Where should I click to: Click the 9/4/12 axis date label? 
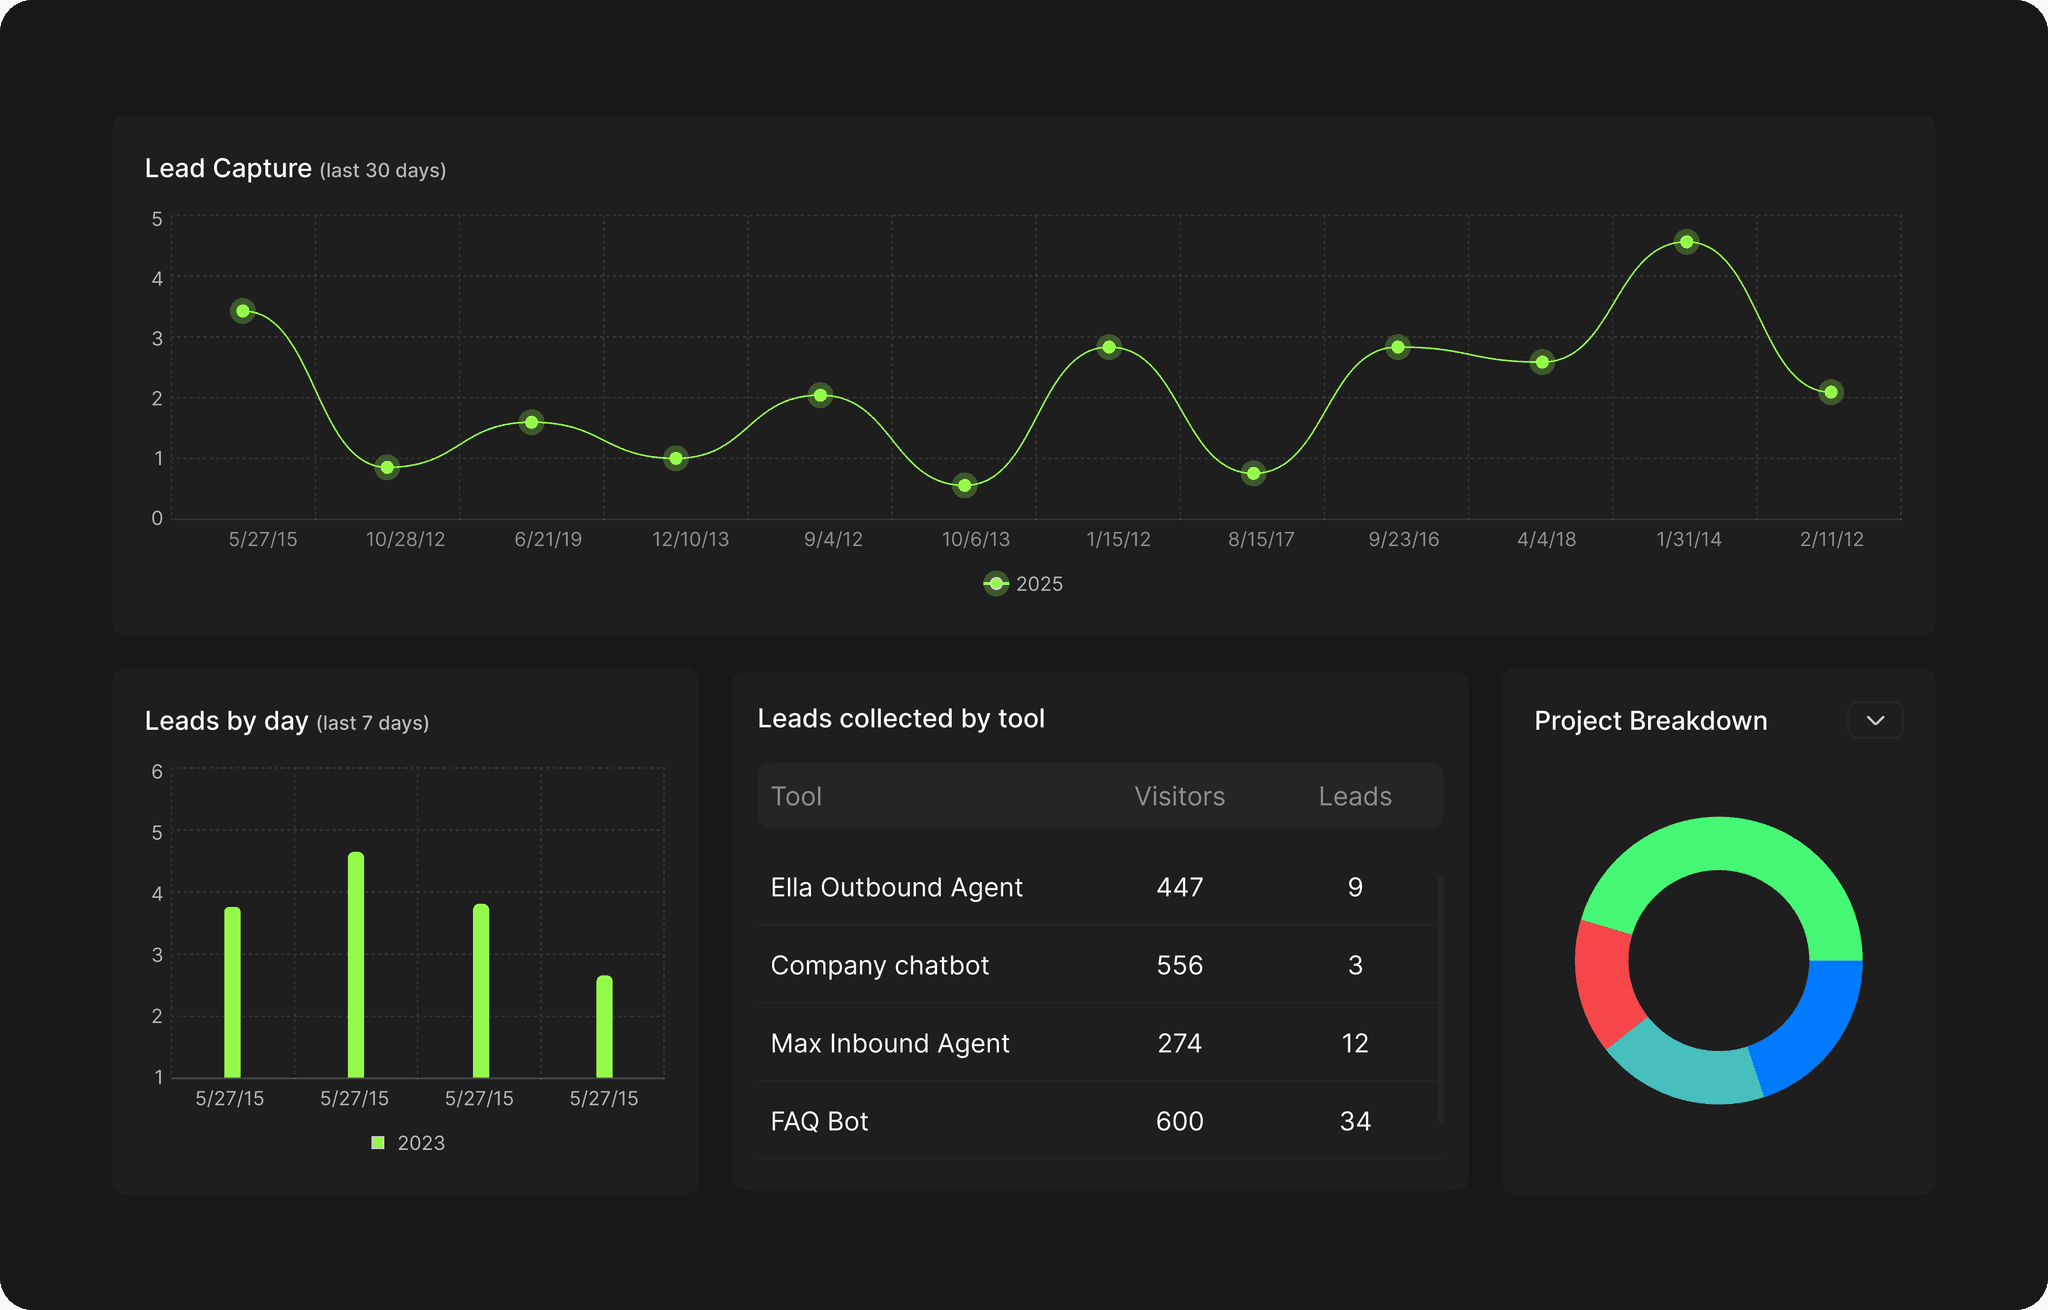pos(833,539)
